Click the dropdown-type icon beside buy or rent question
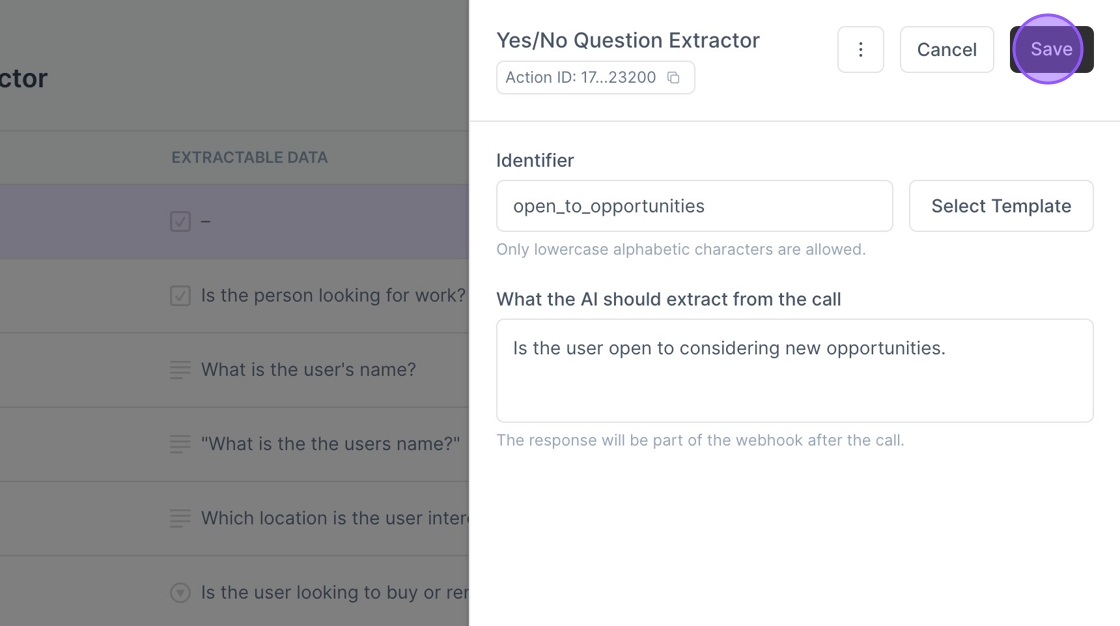The width and height of the screenshot is (1120, 626). coord(180,593)
